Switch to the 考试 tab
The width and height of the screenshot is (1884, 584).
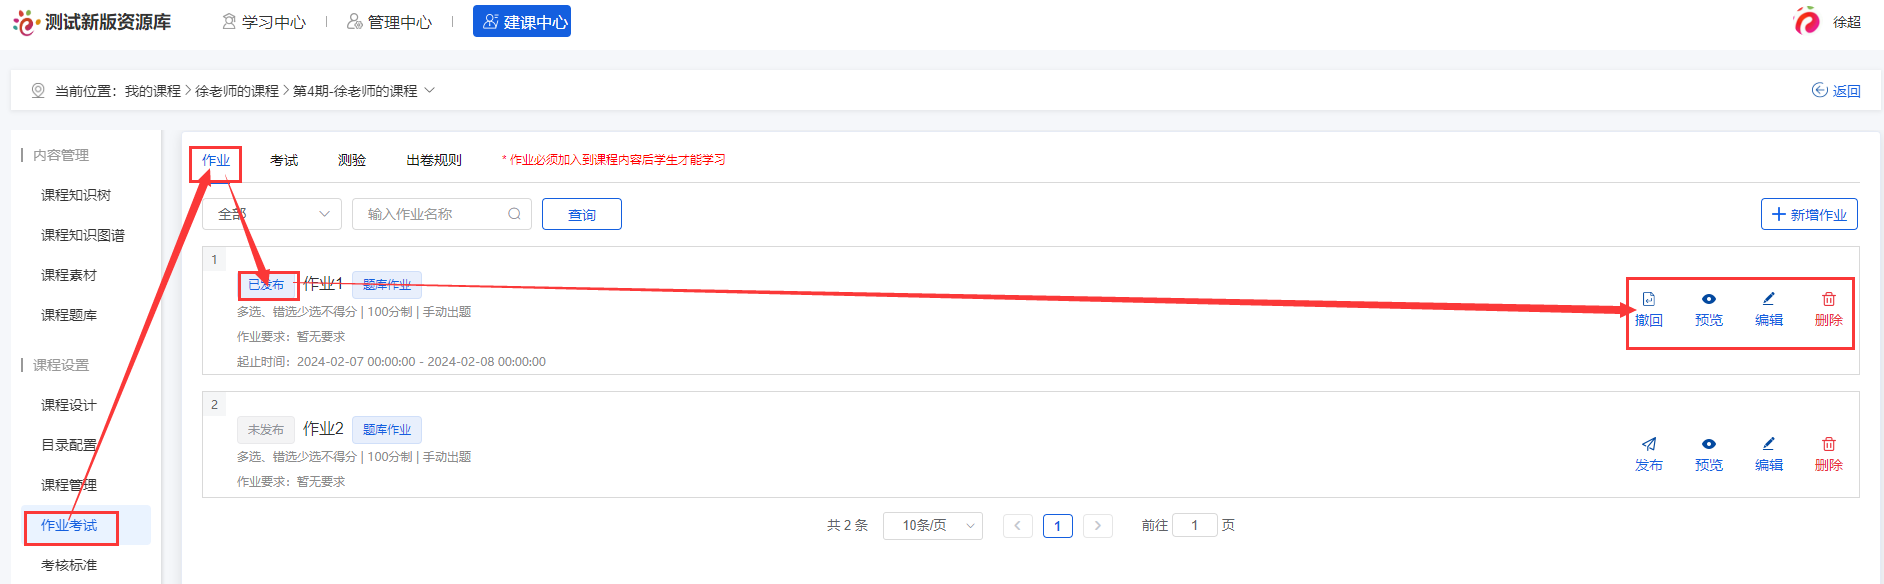tap(284, 160)
